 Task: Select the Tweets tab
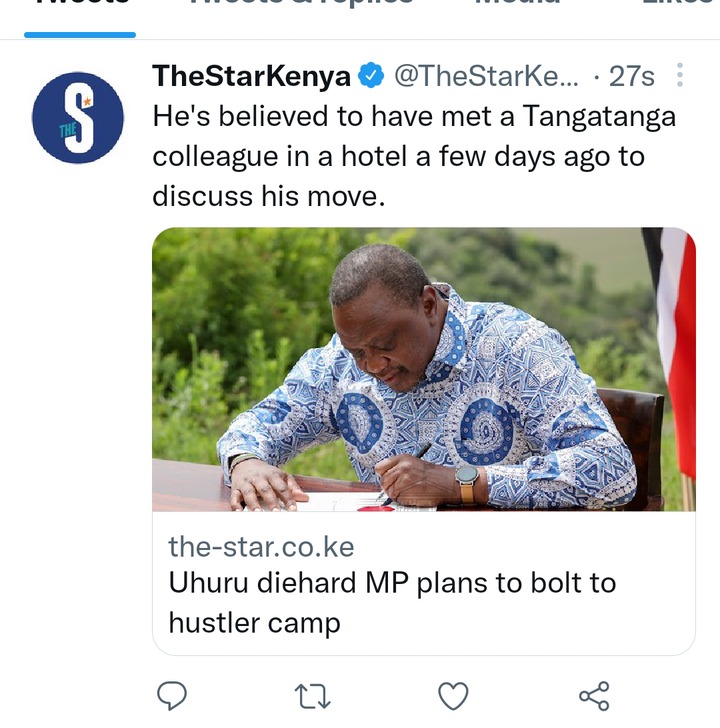[80, 4]
